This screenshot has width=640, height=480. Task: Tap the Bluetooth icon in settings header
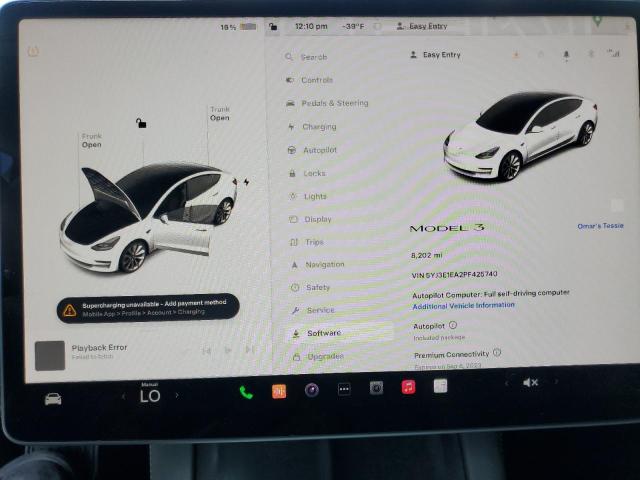591,54
